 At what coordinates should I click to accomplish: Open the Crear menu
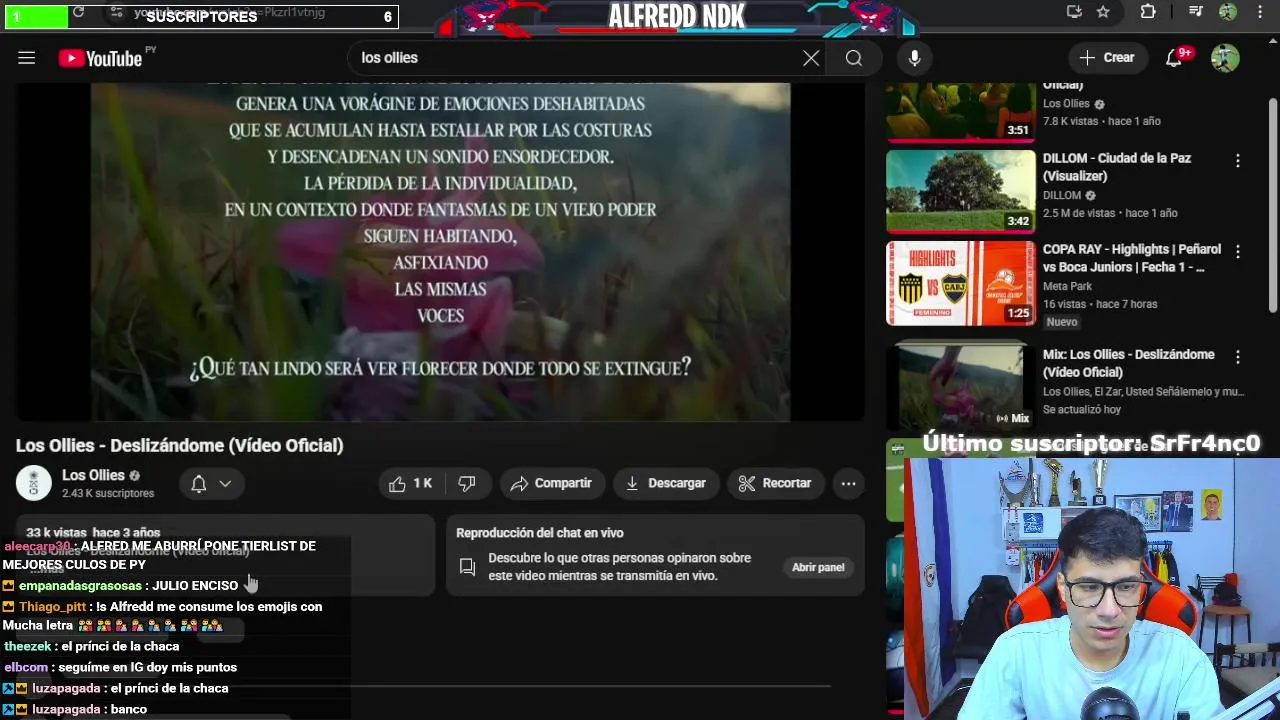point(1106,58)
